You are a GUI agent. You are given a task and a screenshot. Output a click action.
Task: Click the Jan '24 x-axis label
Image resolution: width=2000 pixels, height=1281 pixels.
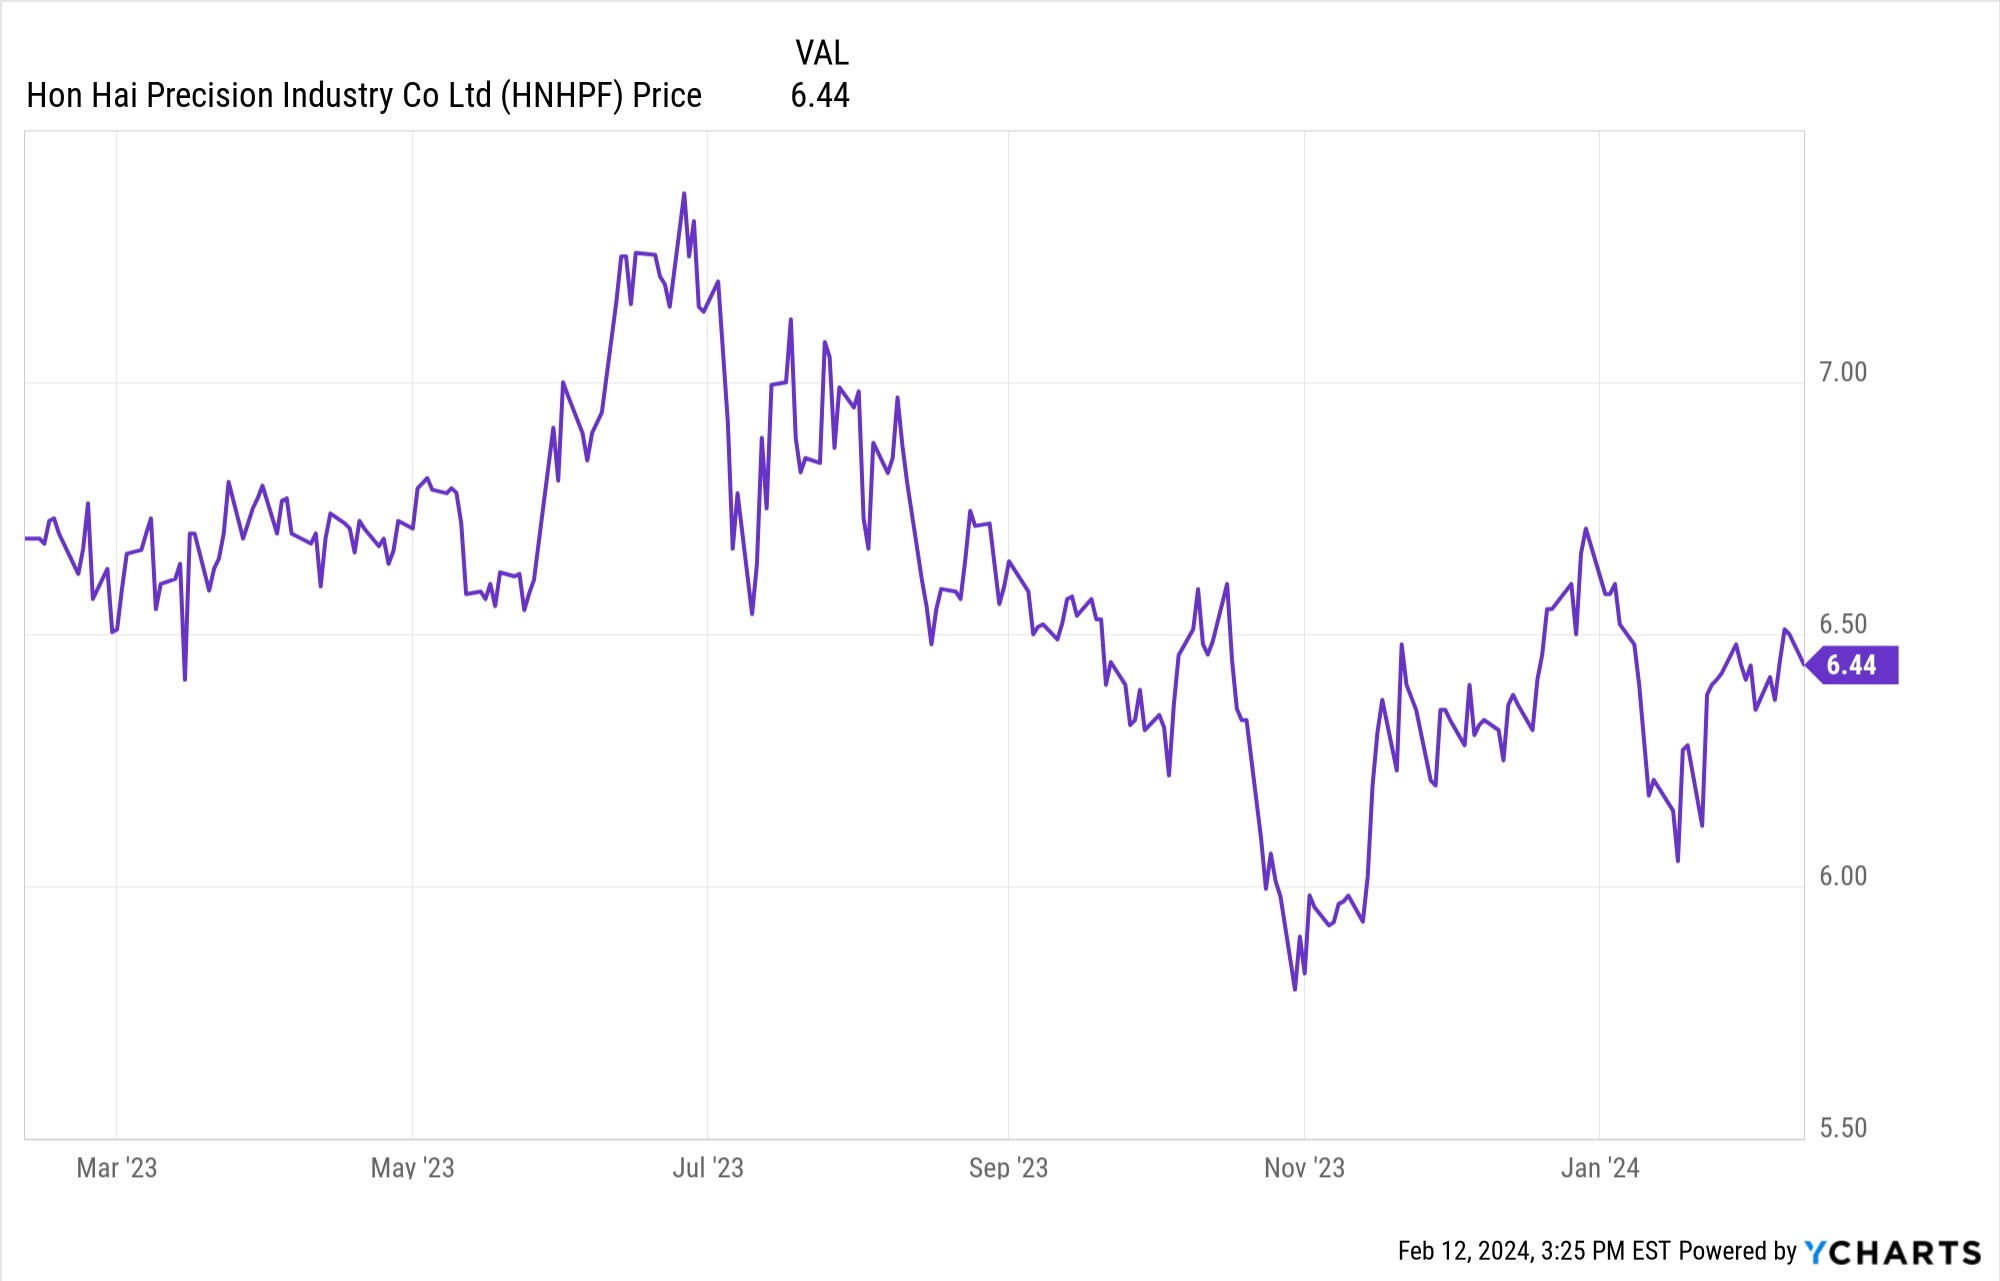coord(1600,1168)
